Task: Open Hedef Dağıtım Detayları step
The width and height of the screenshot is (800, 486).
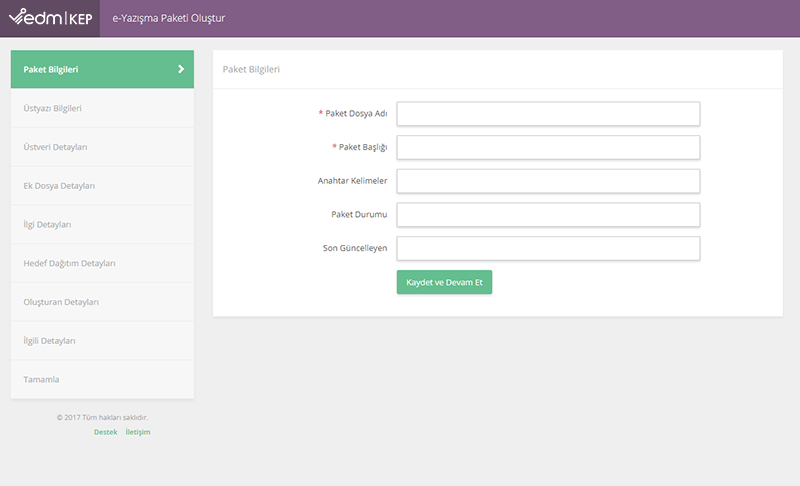Action: coord(70,263)
